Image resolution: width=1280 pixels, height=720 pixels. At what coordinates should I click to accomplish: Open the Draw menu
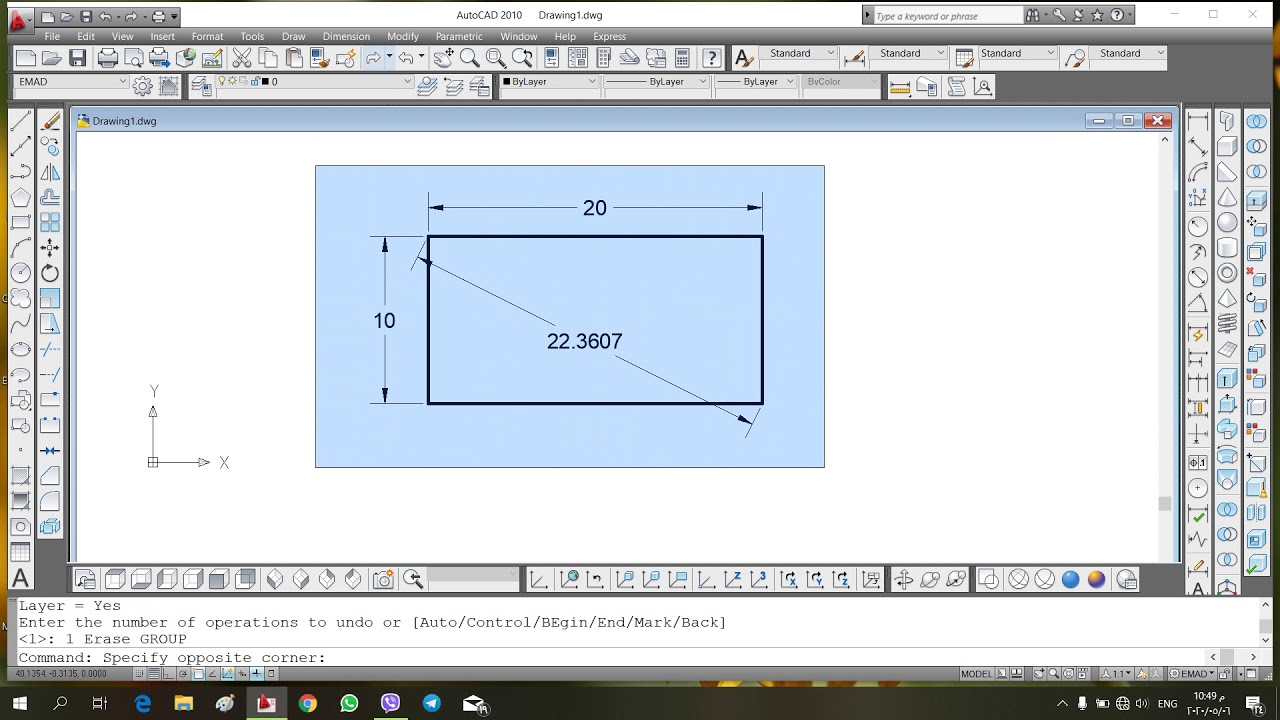pos(293,37)
